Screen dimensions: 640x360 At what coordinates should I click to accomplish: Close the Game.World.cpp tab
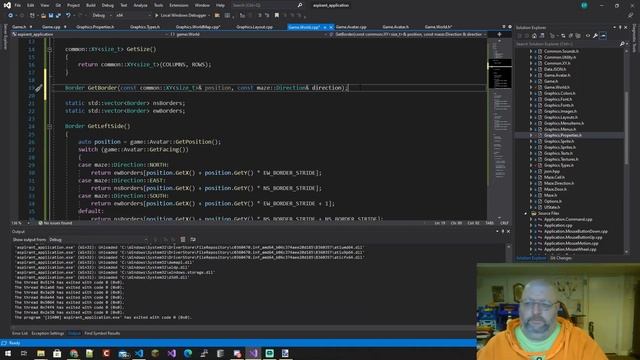331,27
